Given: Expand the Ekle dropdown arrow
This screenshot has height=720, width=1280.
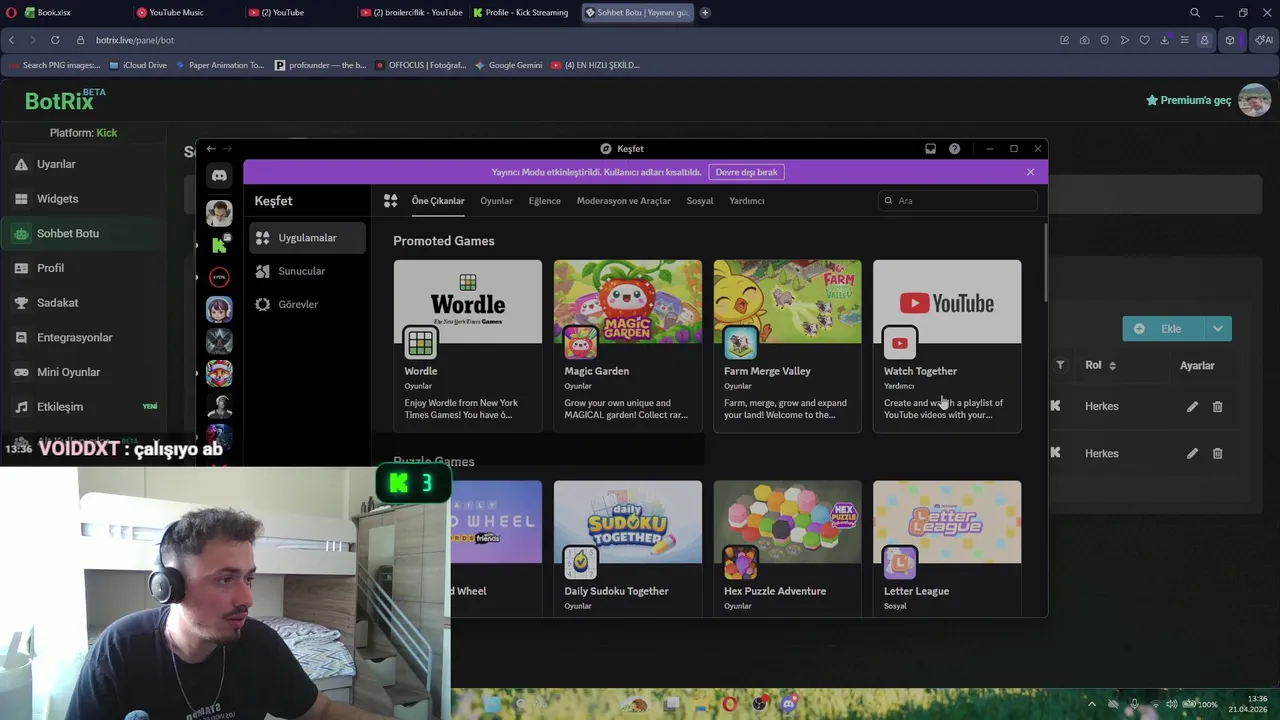Looking at the screenshot, I should coord(1217,329).
